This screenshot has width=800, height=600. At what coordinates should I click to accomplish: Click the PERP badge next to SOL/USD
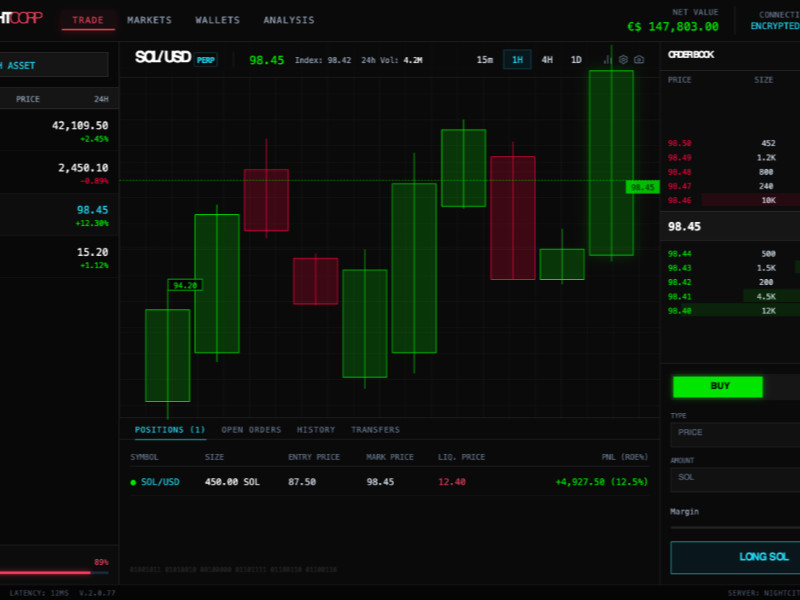(x=206, y=60)
